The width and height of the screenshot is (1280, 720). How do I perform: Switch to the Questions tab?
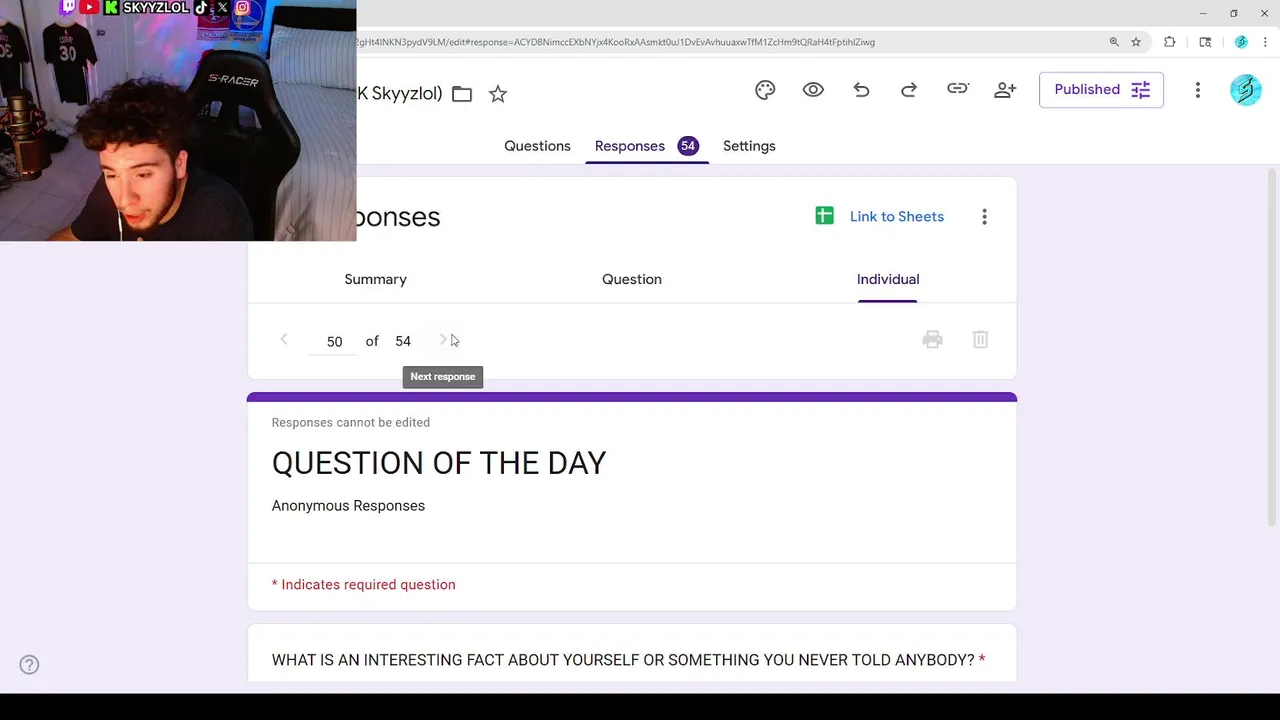pos(537,146)
